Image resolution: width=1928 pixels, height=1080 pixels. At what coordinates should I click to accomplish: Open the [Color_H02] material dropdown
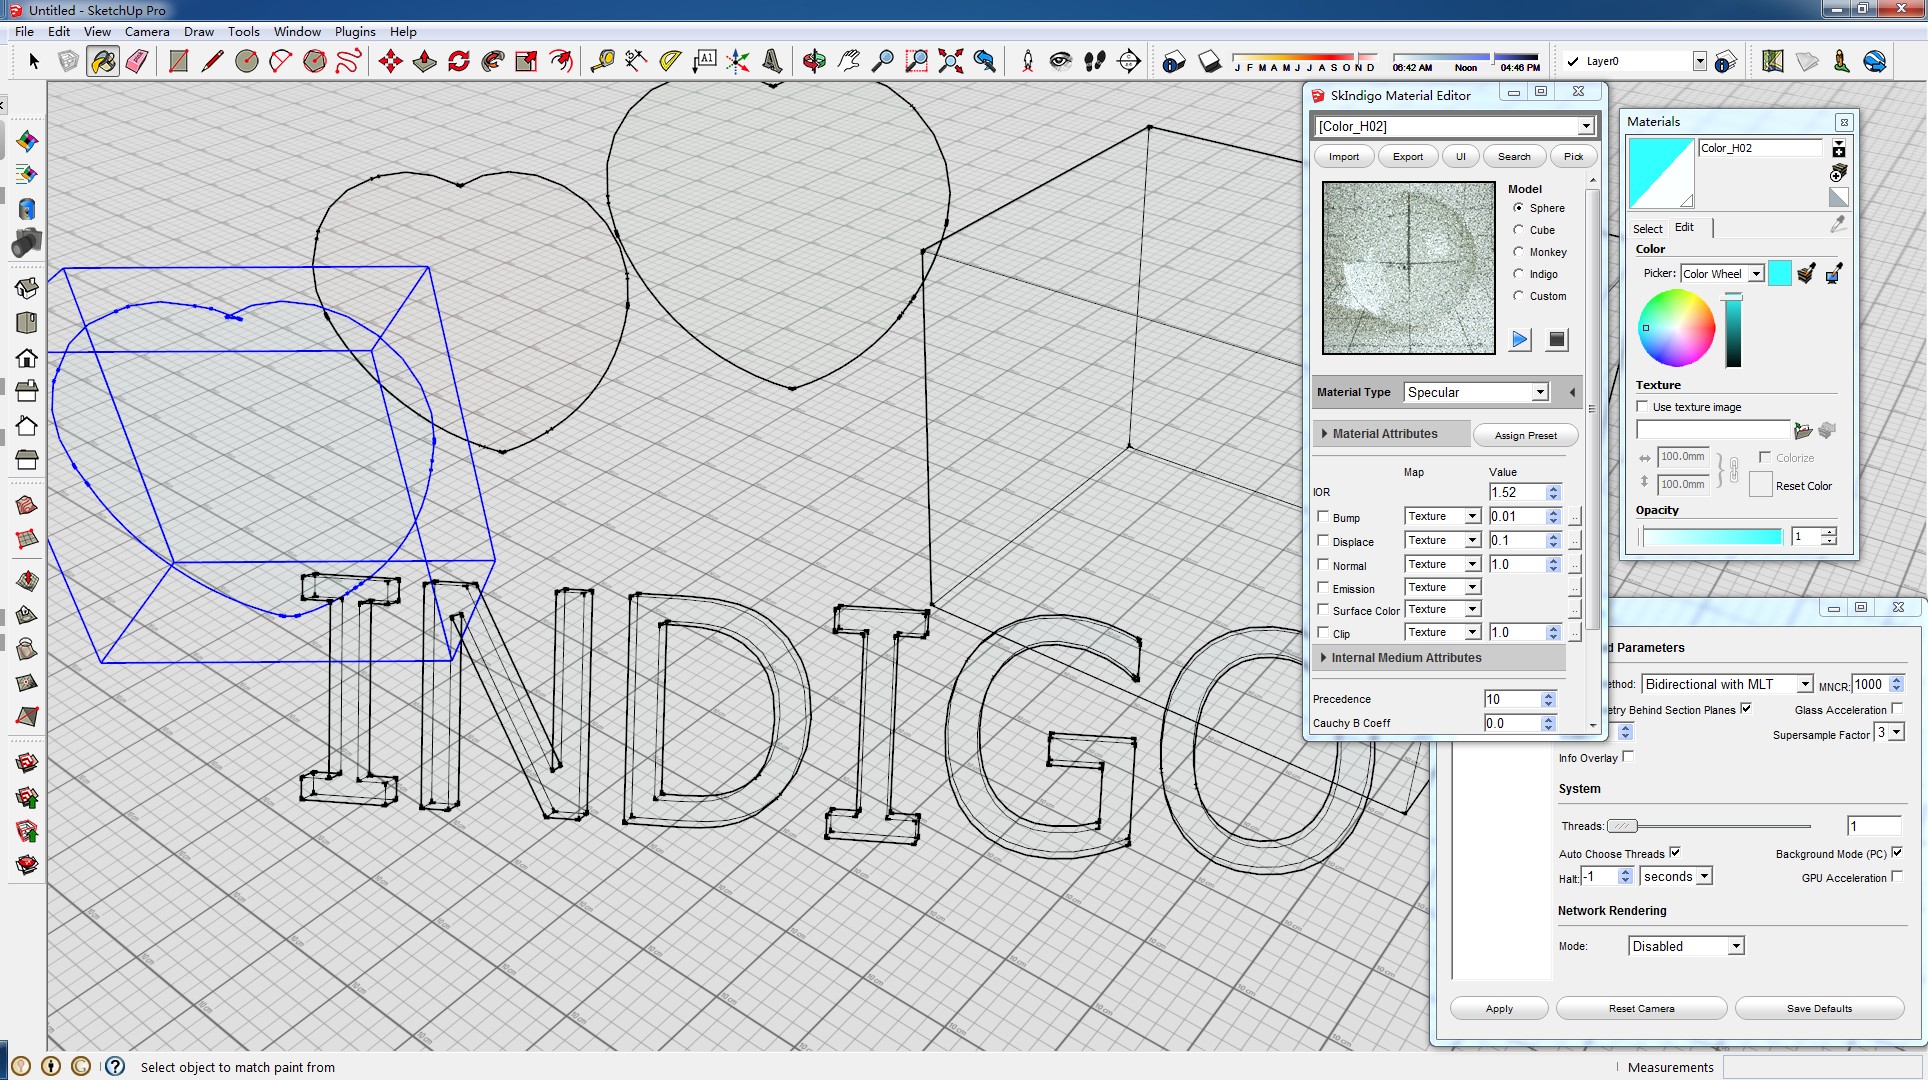coord(1454,126)
